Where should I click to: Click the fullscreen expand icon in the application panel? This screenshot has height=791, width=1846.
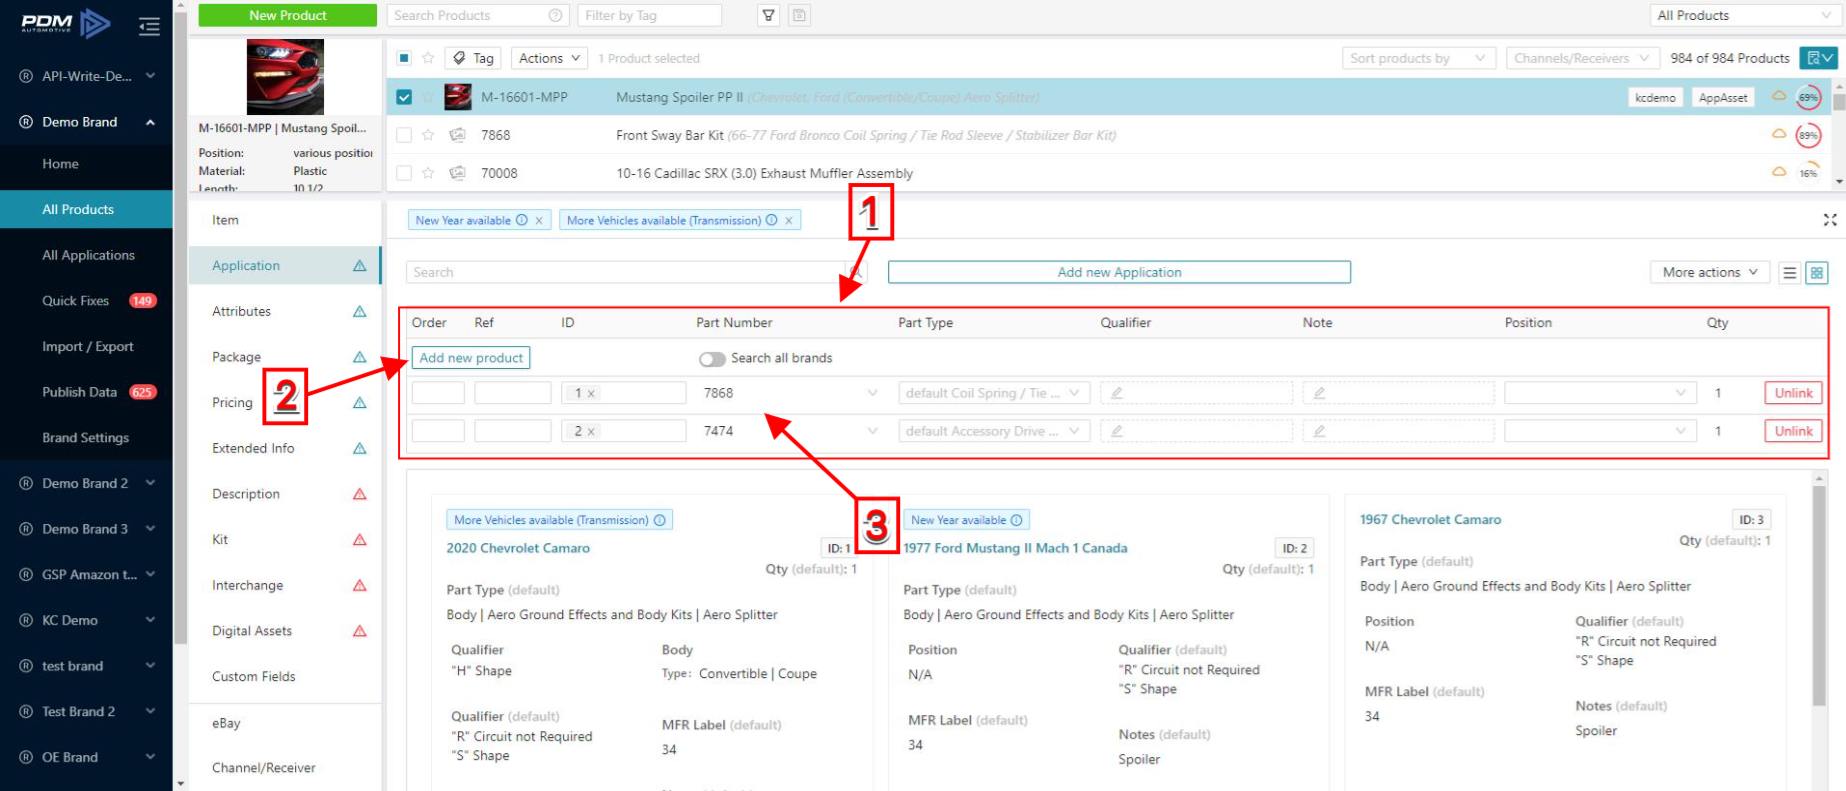pyautogui.click(x=1829, y=220)
